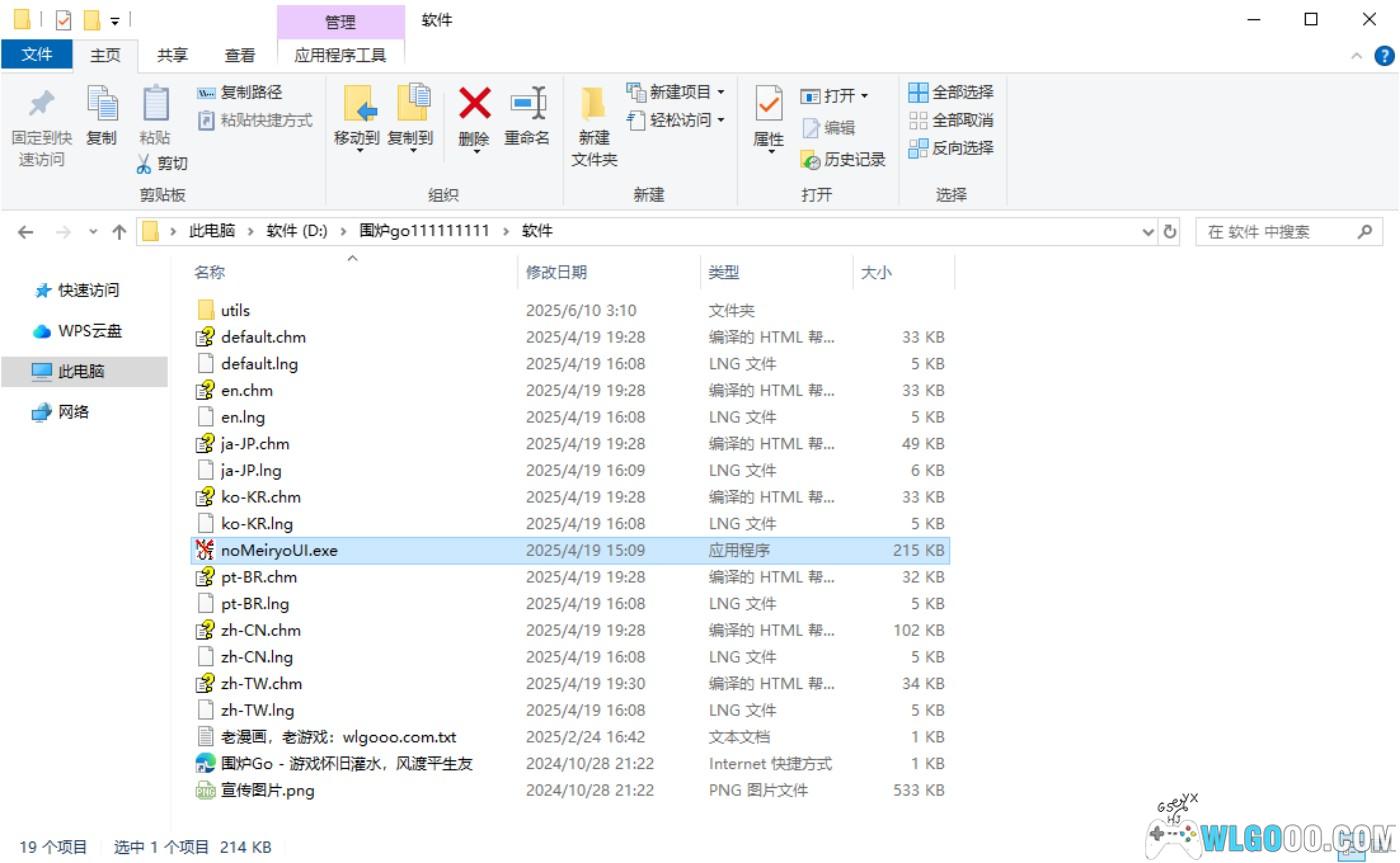Image resolution: width=1400 pixels, height=863 pixels.
Task: Click Refresh icon beside address bar
Action: (x=1170, y=232)
